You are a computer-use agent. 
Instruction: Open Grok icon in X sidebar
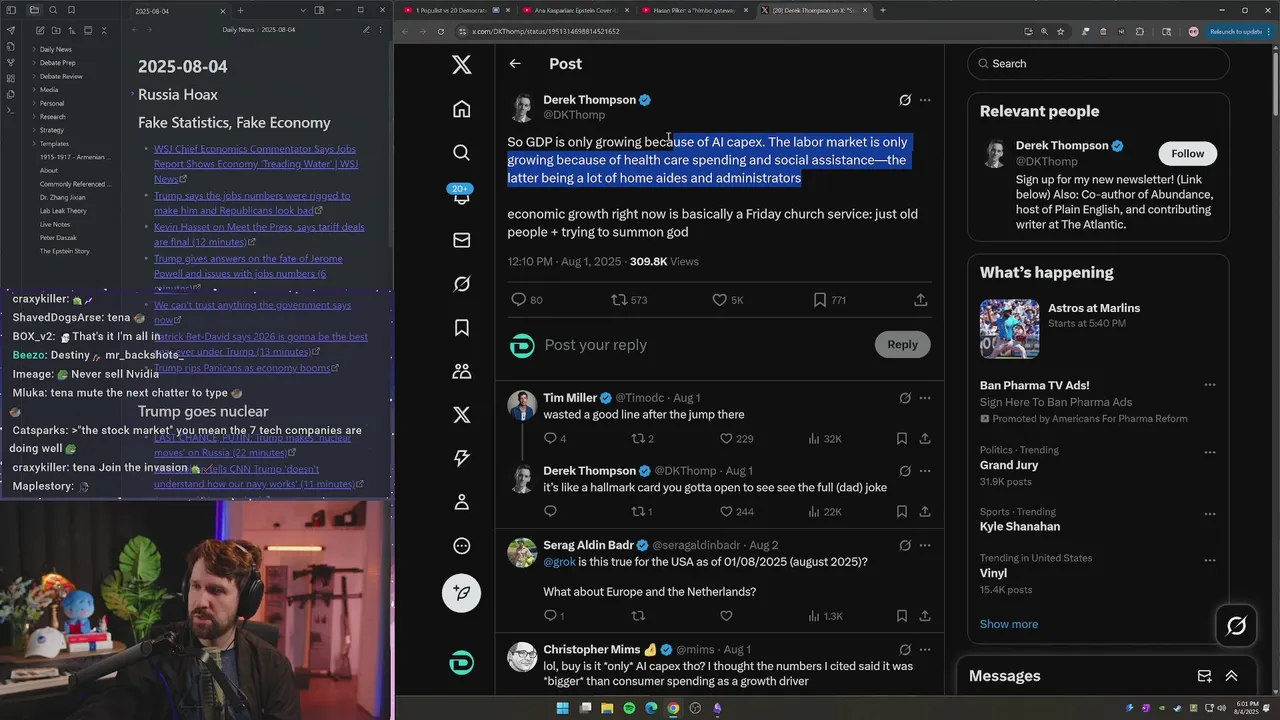[x=461, y=284]
